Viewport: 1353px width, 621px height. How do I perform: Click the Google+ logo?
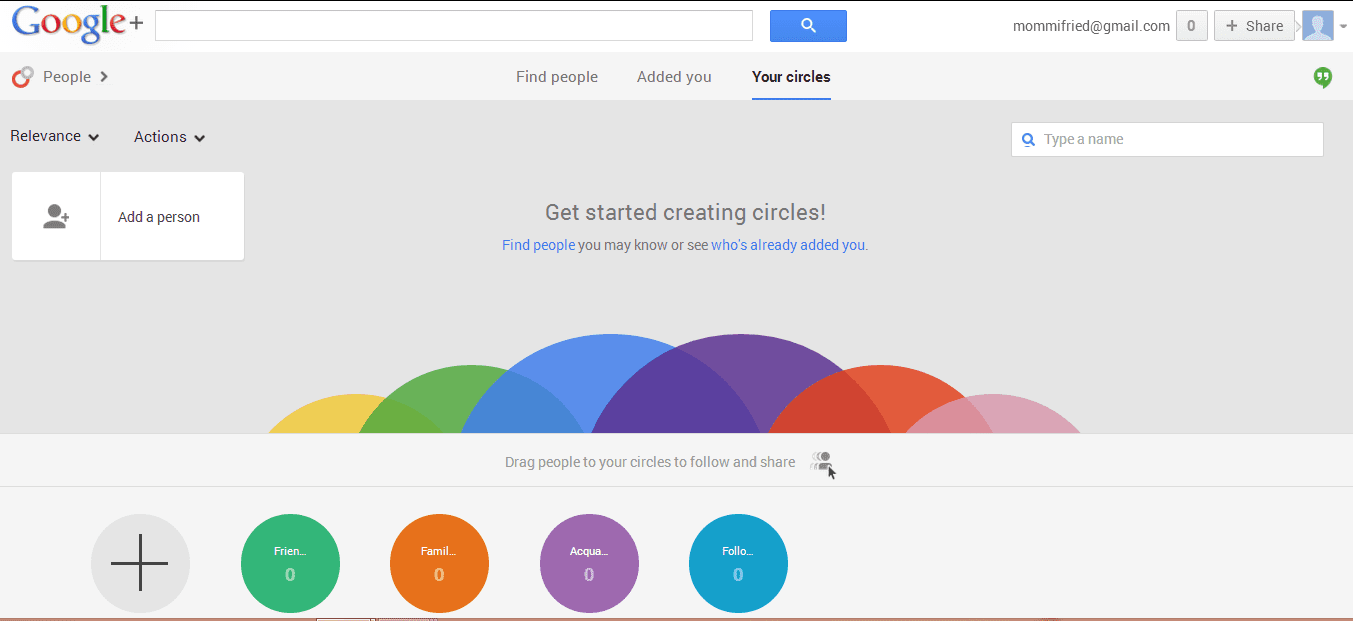pos(76,25)
